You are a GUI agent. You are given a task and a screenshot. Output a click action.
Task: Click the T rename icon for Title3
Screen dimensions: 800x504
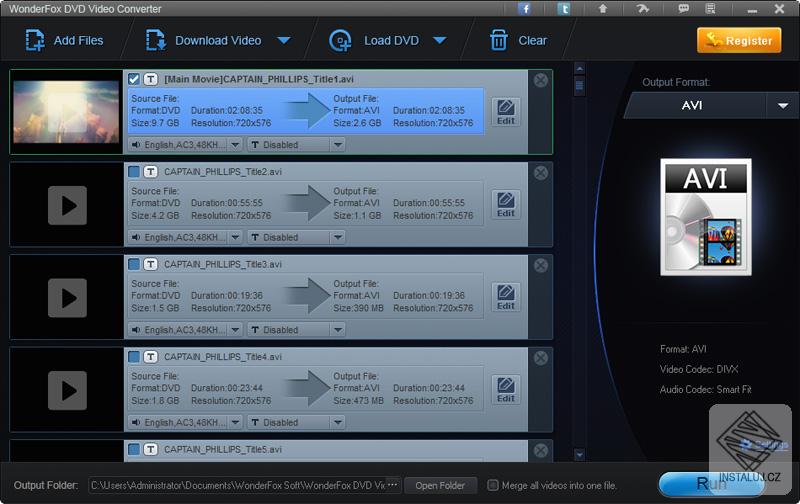[150, 264]
